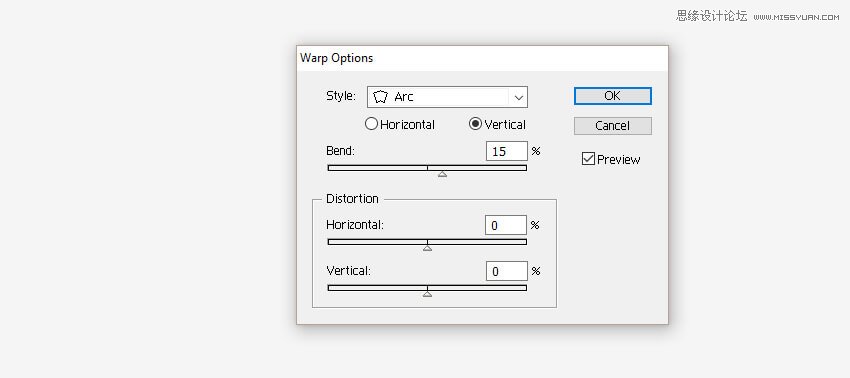Click the Bend percentage input field

coord(507,151)
